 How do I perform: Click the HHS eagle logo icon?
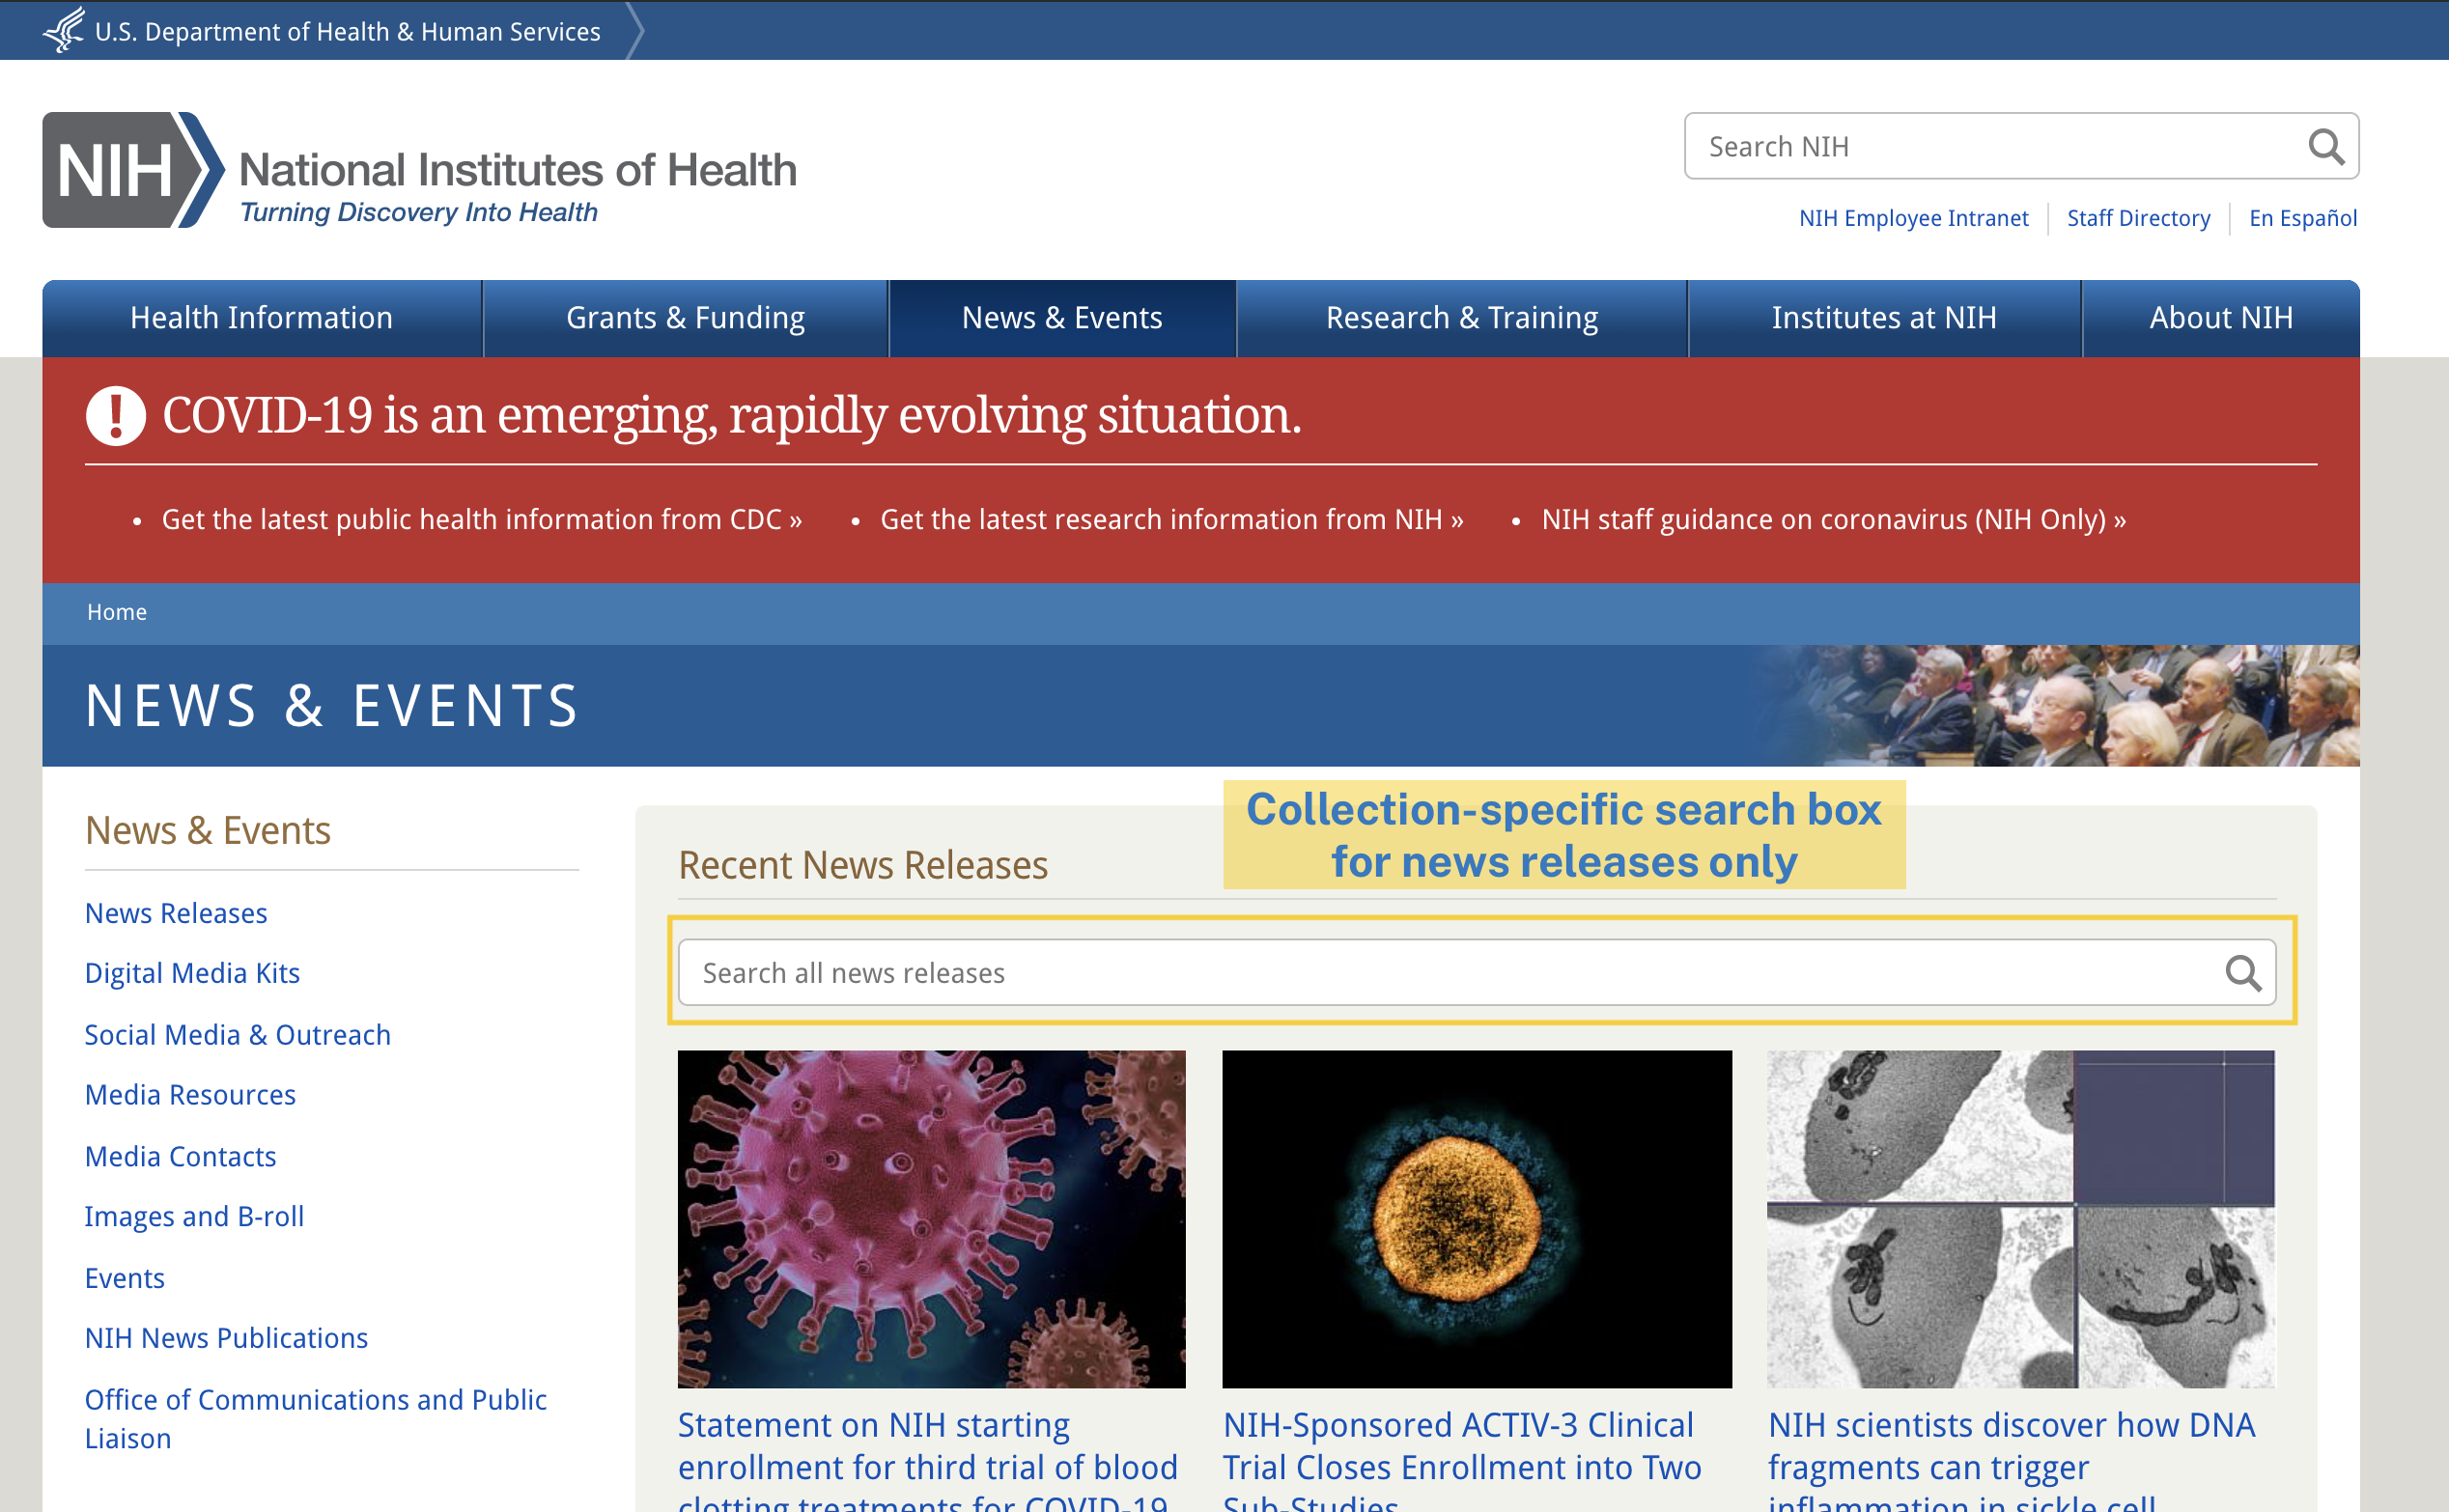pyautogui.click(x=64, y=30)
